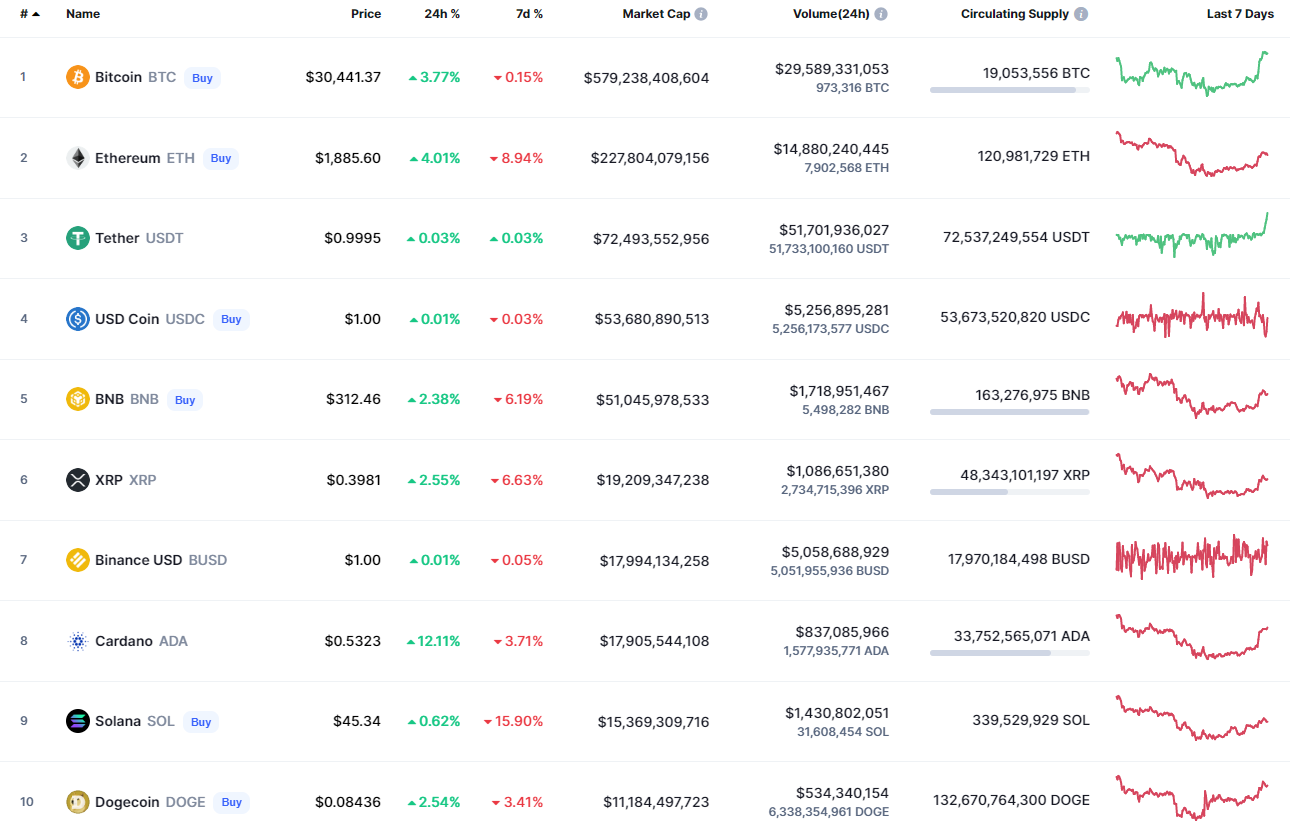Click the Buy button next to Bitcoin
Viewport: 1290px width, 837px height.
202,78
